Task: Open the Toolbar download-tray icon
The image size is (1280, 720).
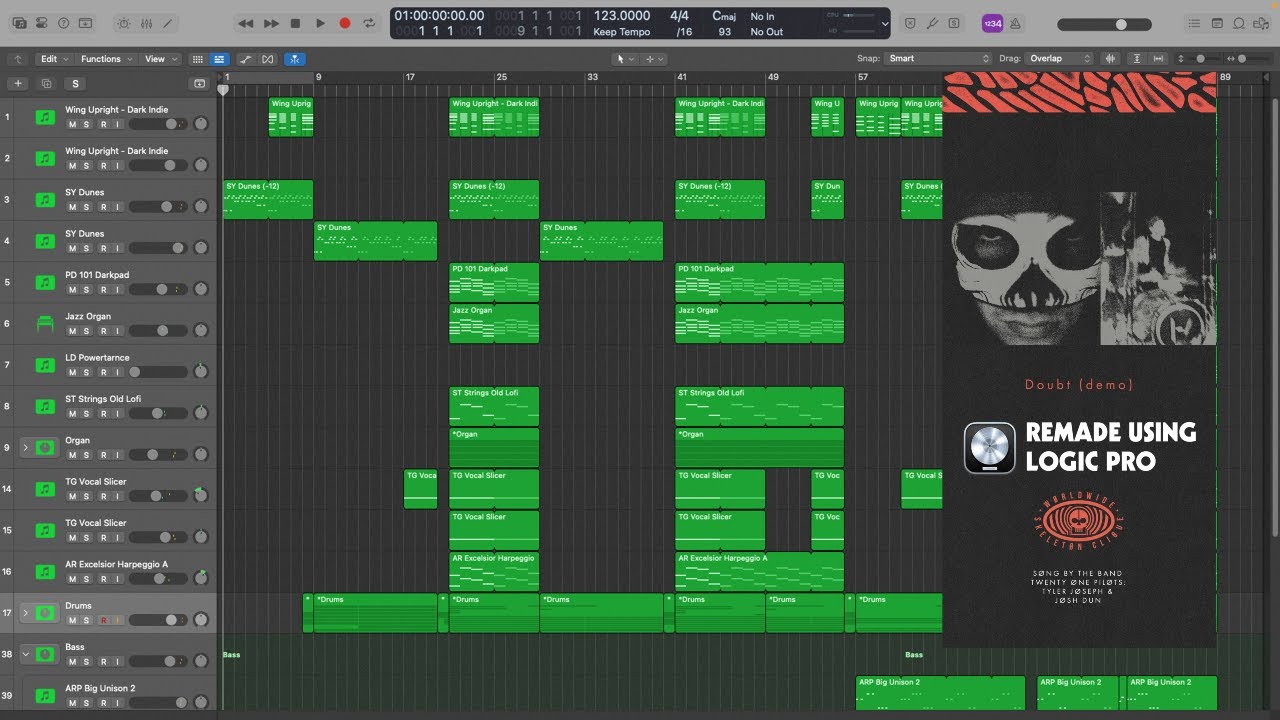Action: point(86,23)
